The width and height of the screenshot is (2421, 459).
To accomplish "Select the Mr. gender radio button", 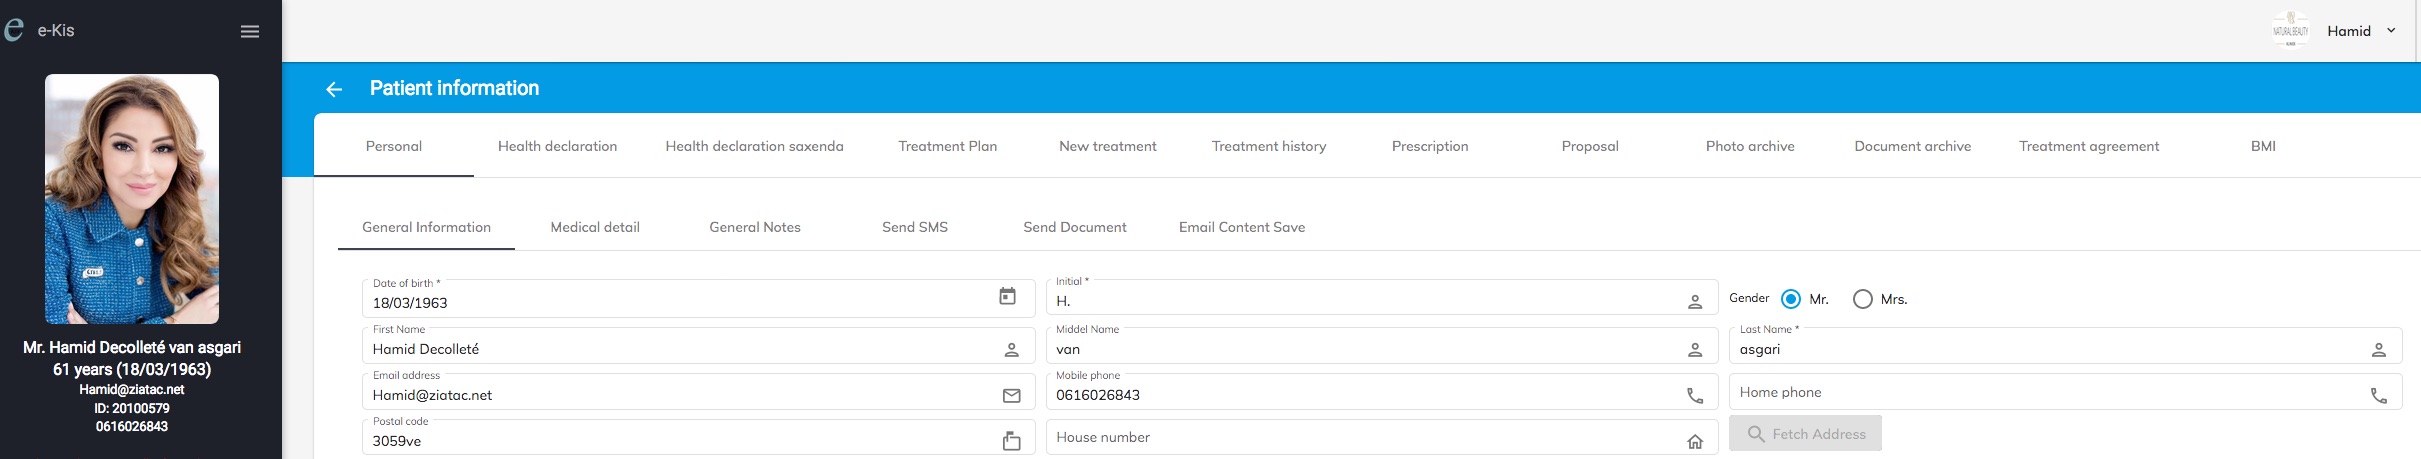I will tap(1791, 299).
